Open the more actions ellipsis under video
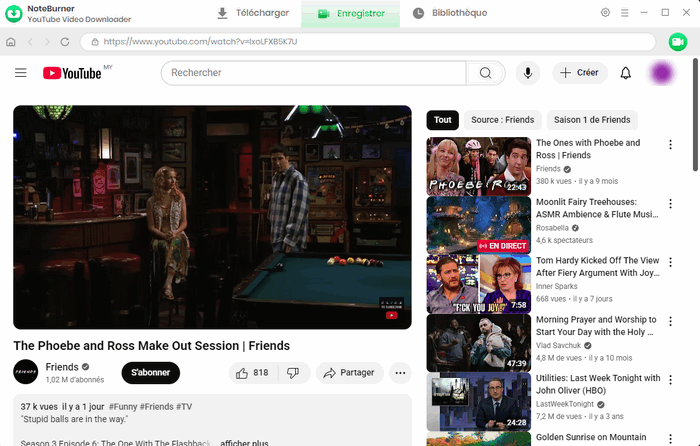 coord(400,373)
